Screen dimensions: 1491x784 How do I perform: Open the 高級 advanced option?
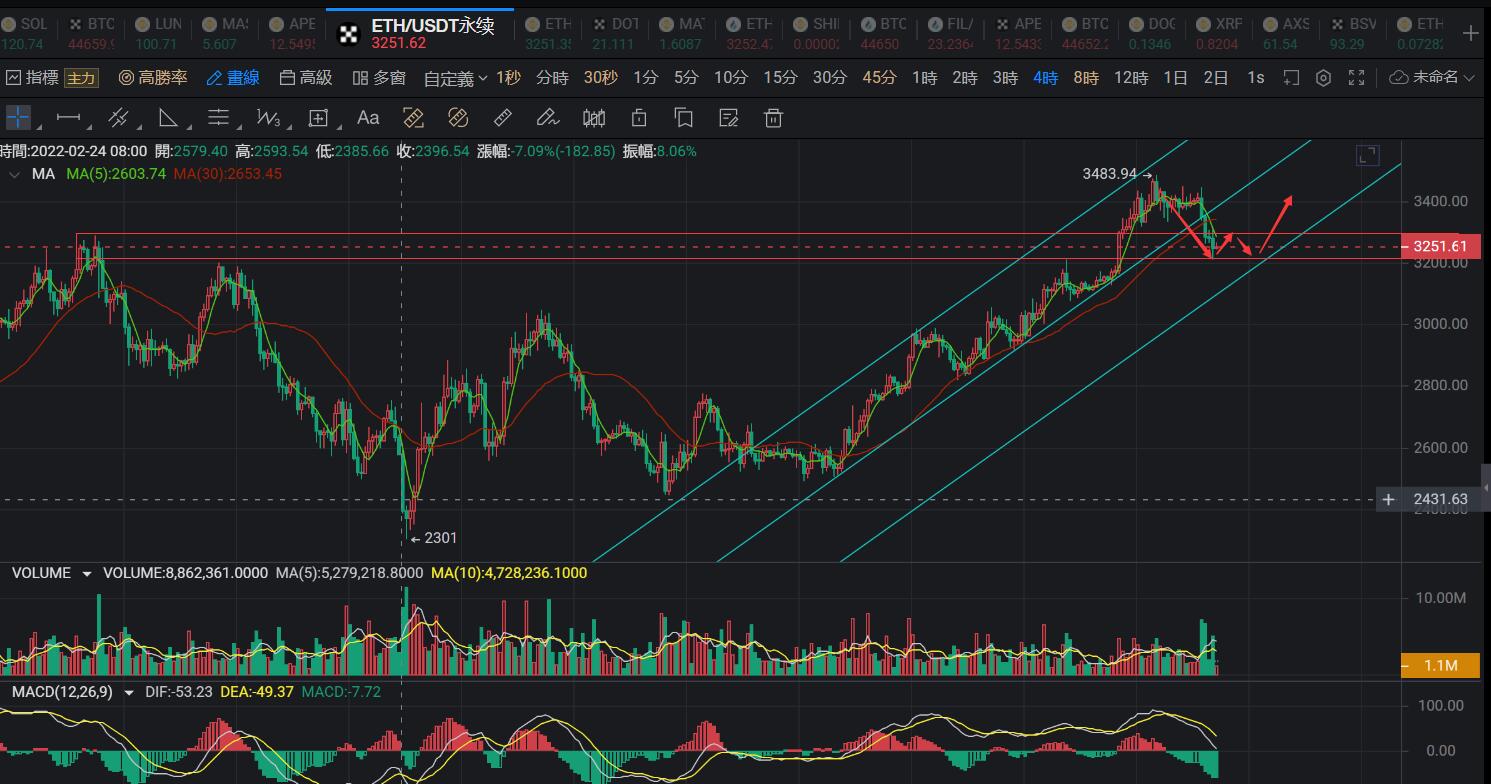click(306, 78)
